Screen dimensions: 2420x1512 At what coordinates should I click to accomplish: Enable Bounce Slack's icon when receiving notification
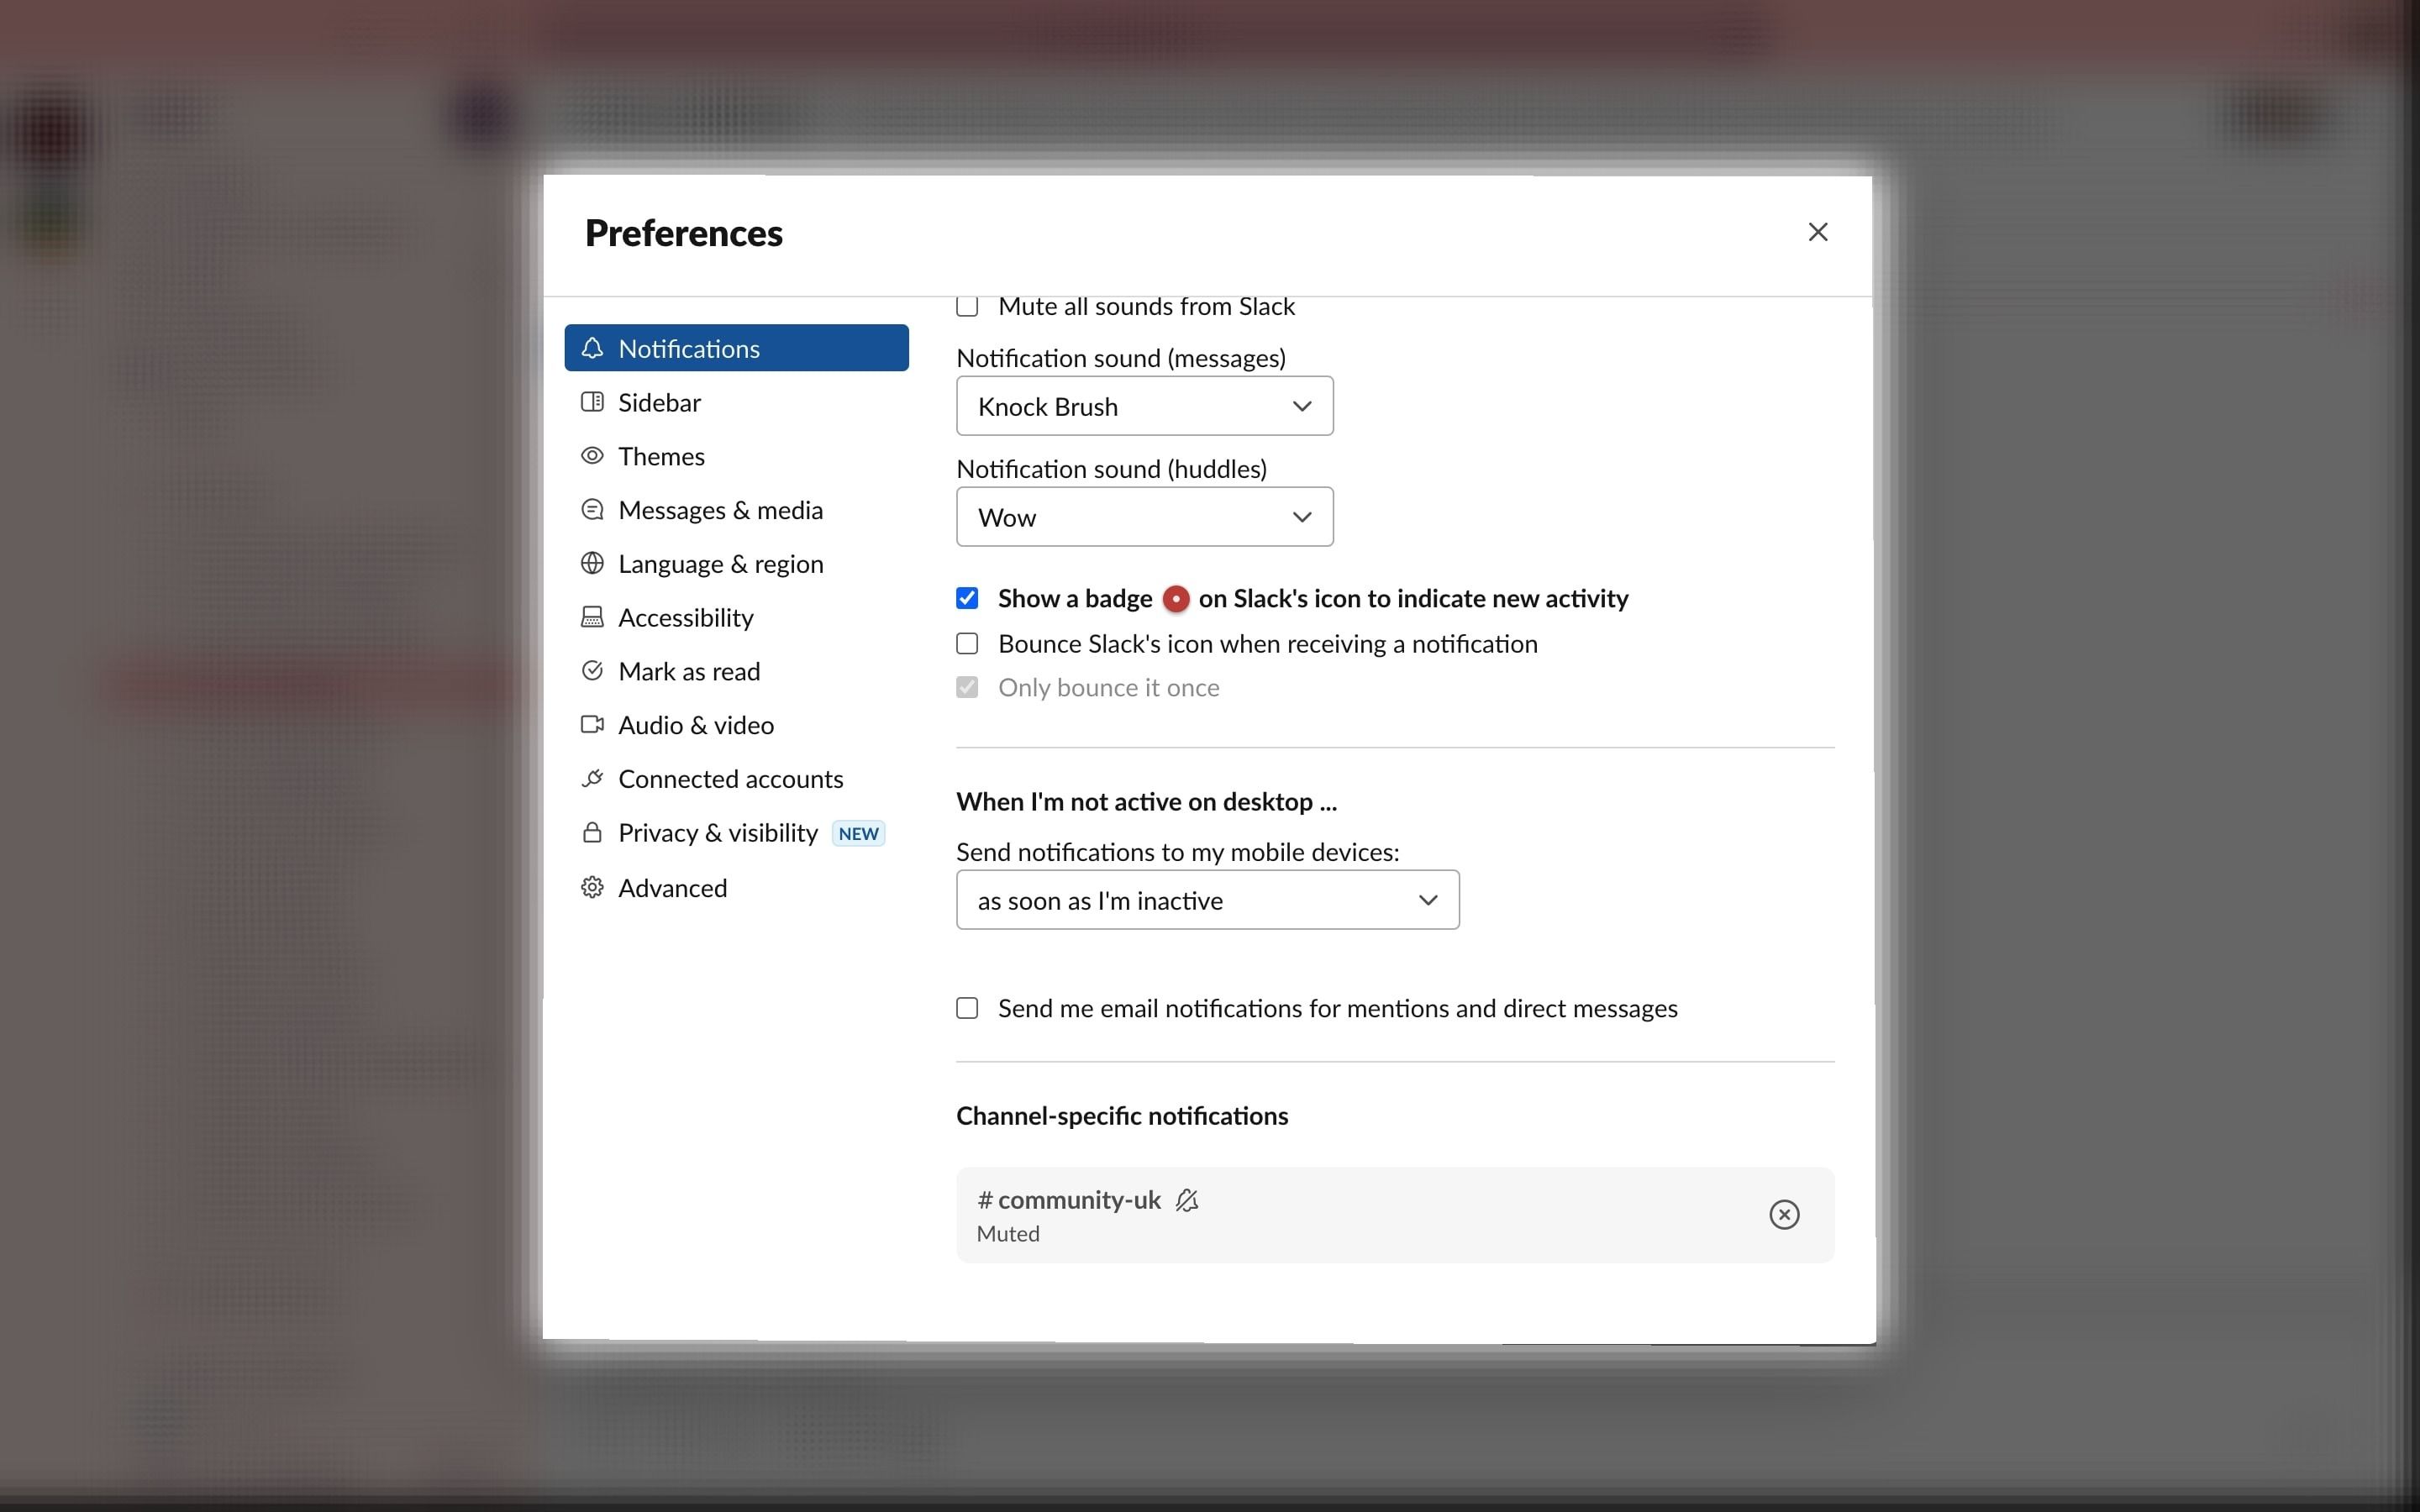tap(967, 644)
